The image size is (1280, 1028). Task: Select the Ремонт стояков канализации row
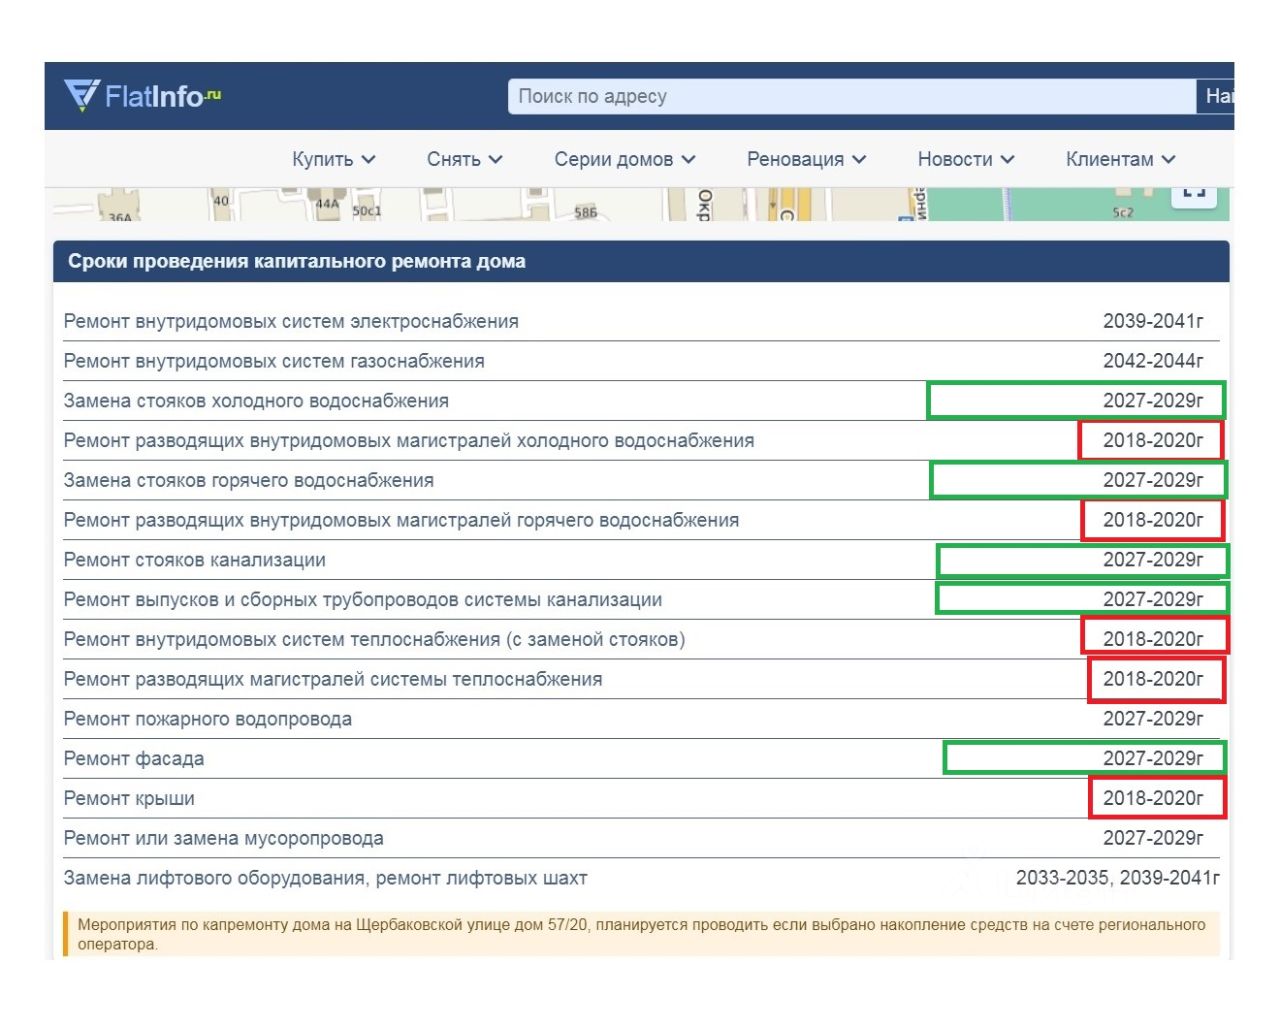click(641, 560)
